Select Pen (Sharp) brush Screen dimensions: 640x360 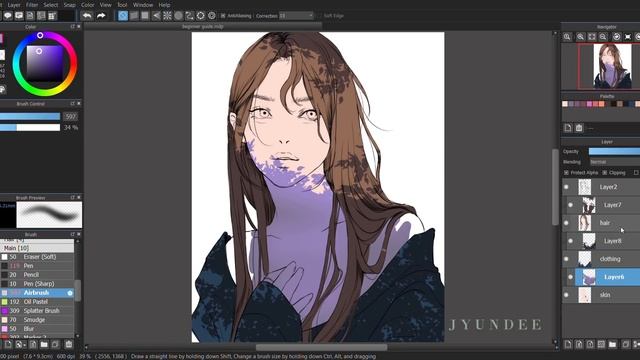tap(37, 284)
